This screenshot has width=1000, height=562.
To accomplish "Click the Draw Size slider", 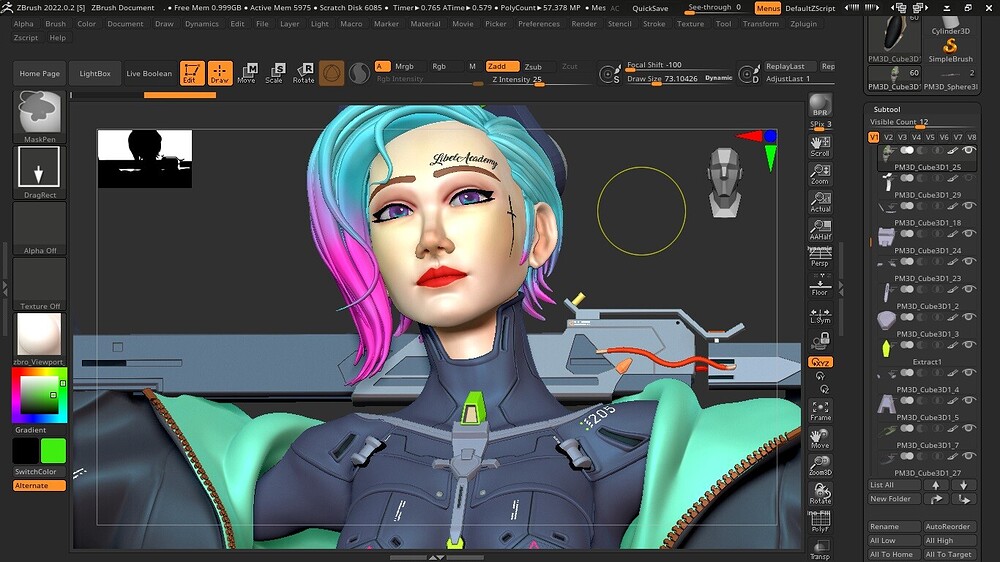I will 679,78.
